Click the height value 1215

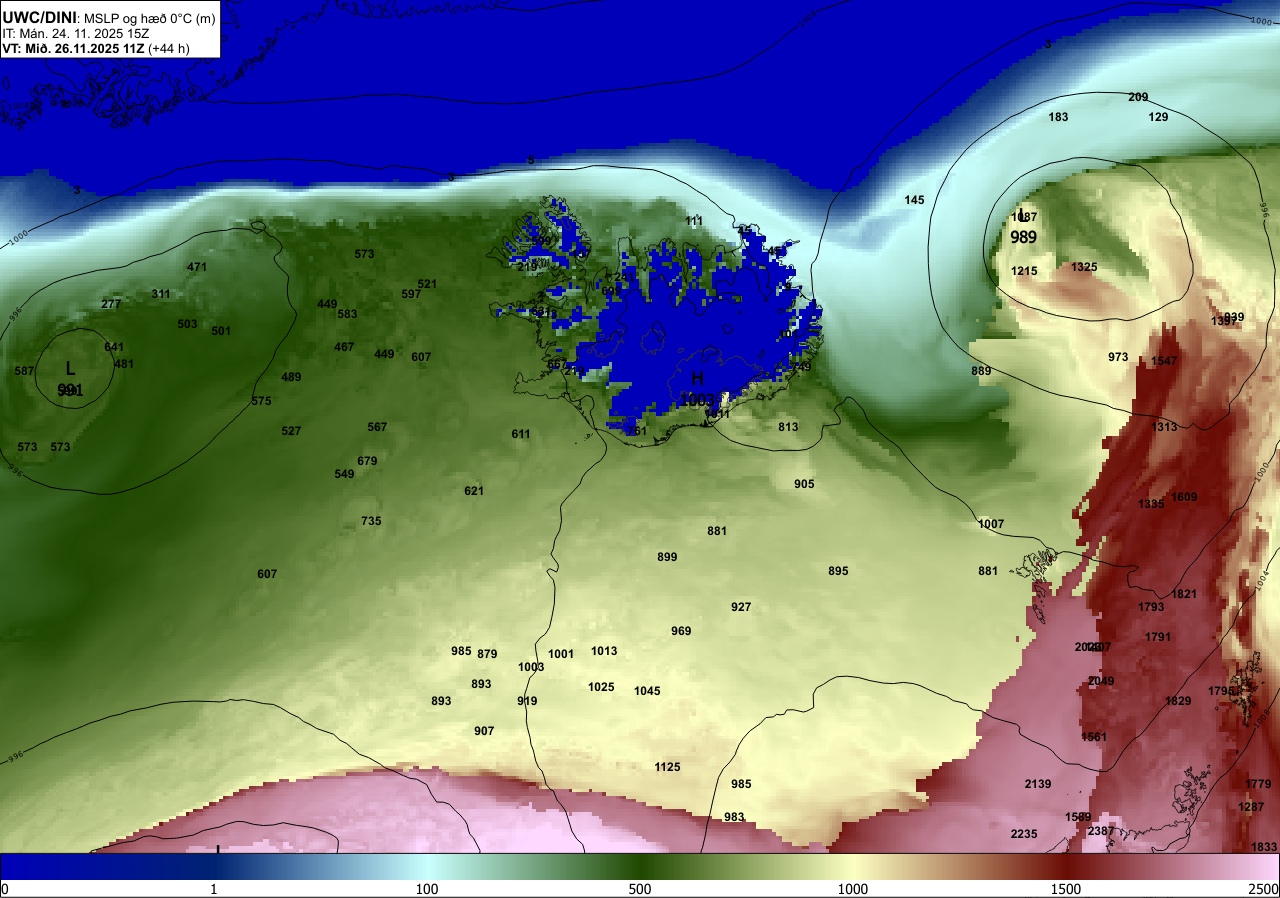click(x=1024, y=271)
